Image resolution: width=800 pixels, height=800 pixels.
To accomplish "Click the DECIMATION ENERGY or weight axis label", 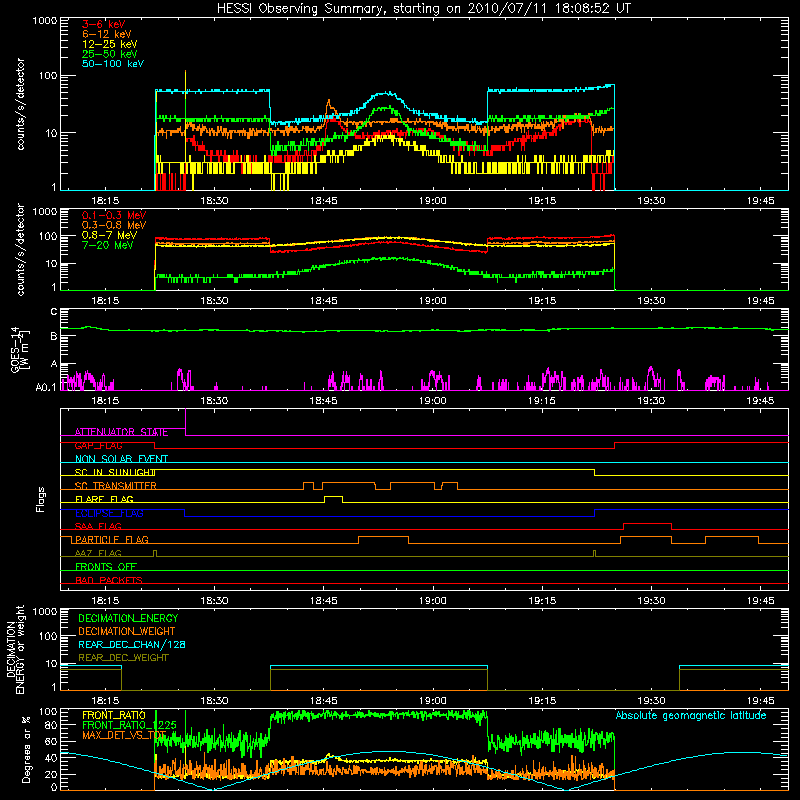I will coord(15,649).
